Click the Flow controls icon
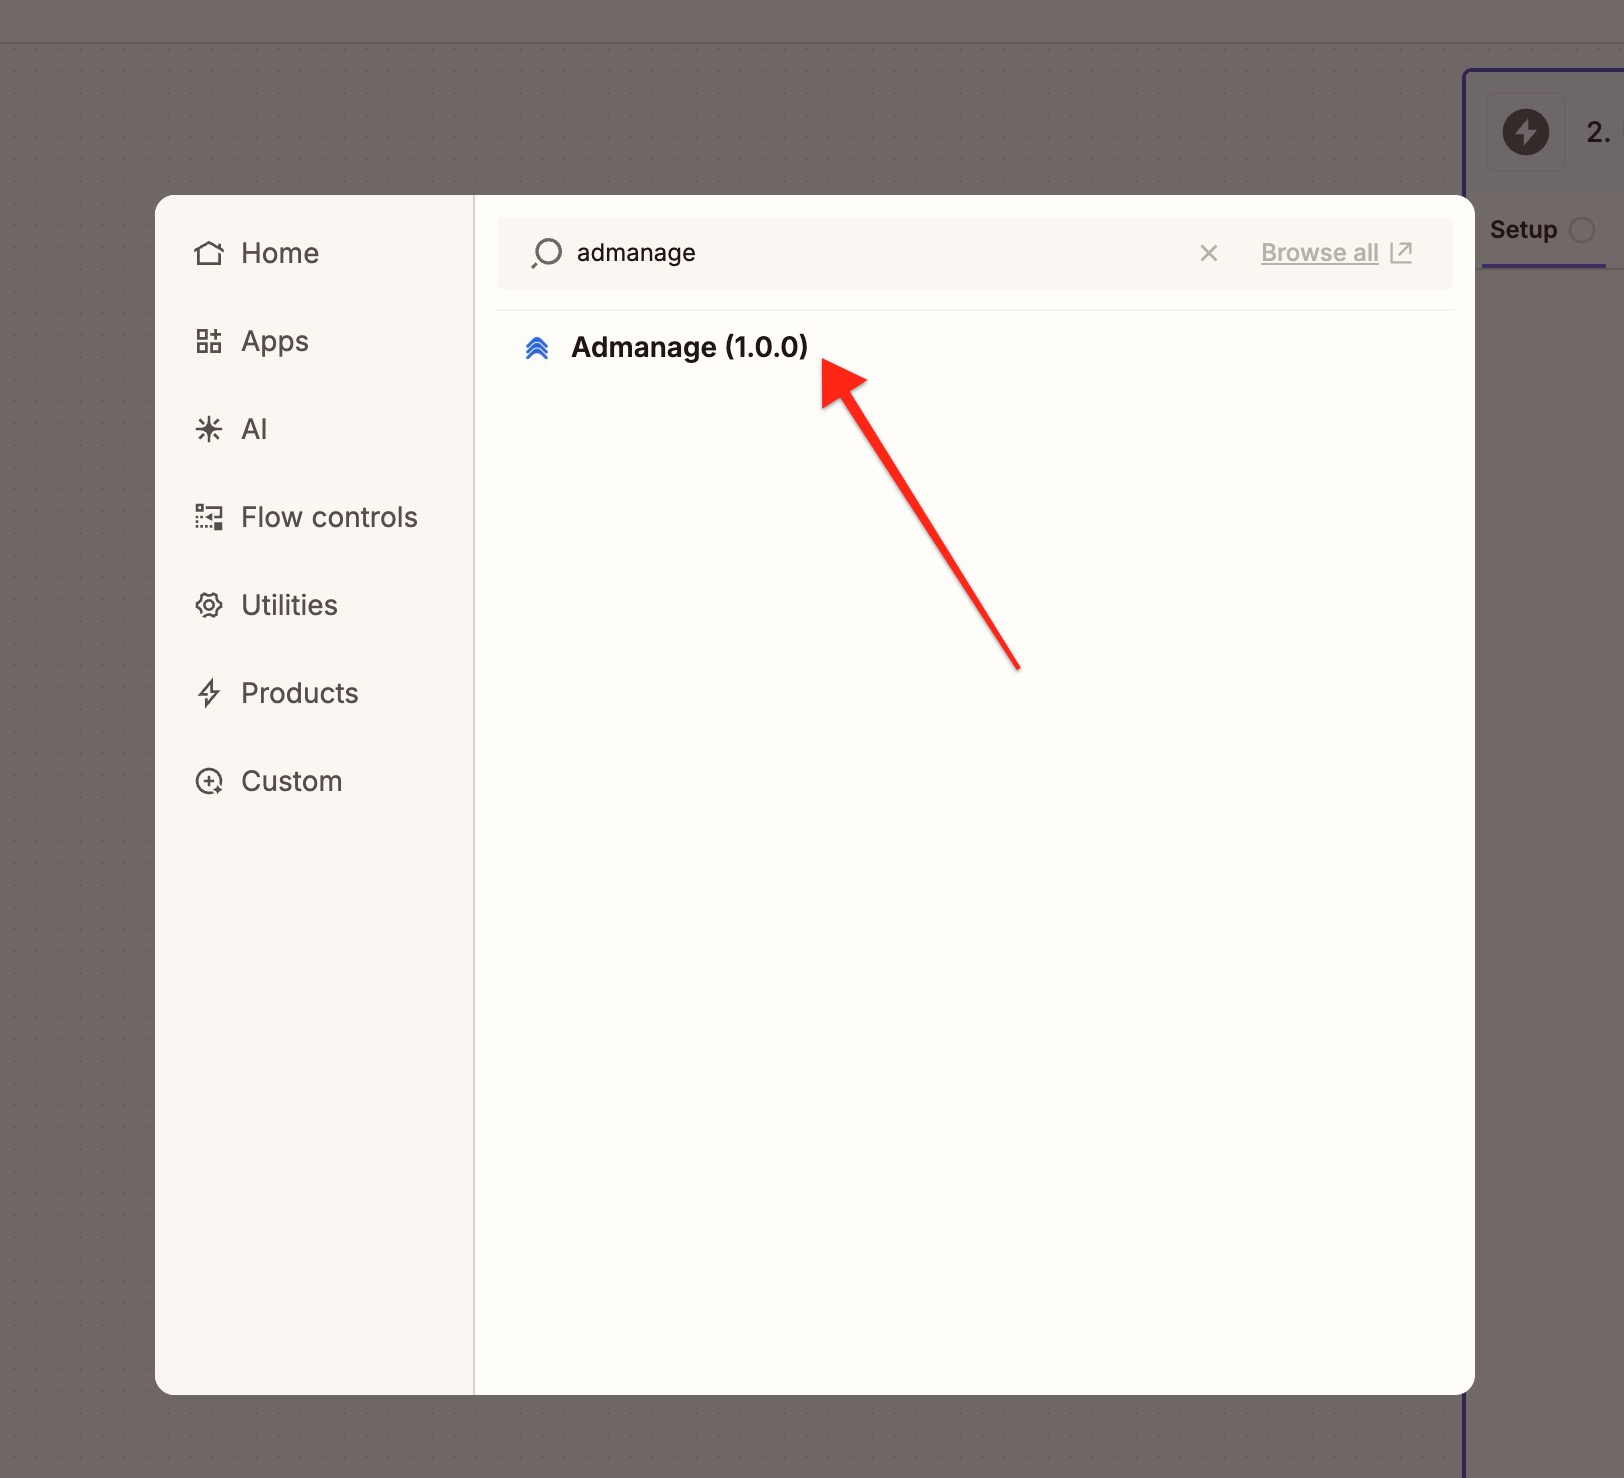1624x1478 pixels. coord(209,517)
